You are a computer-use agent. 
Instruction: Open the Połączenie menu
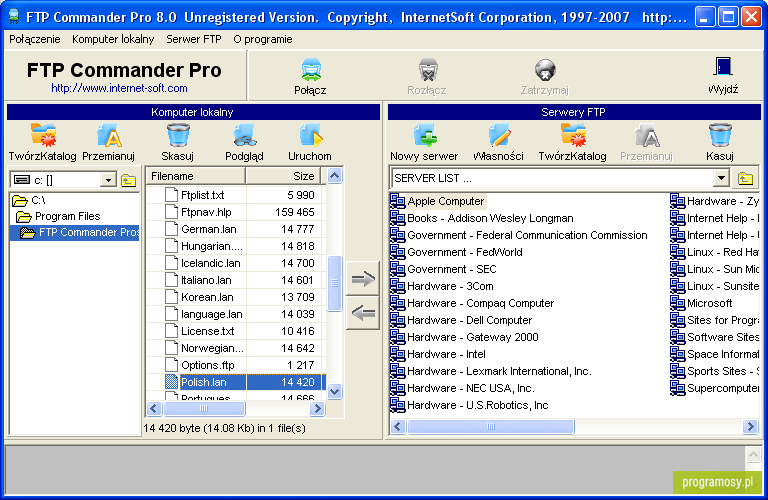click(35, 39)
